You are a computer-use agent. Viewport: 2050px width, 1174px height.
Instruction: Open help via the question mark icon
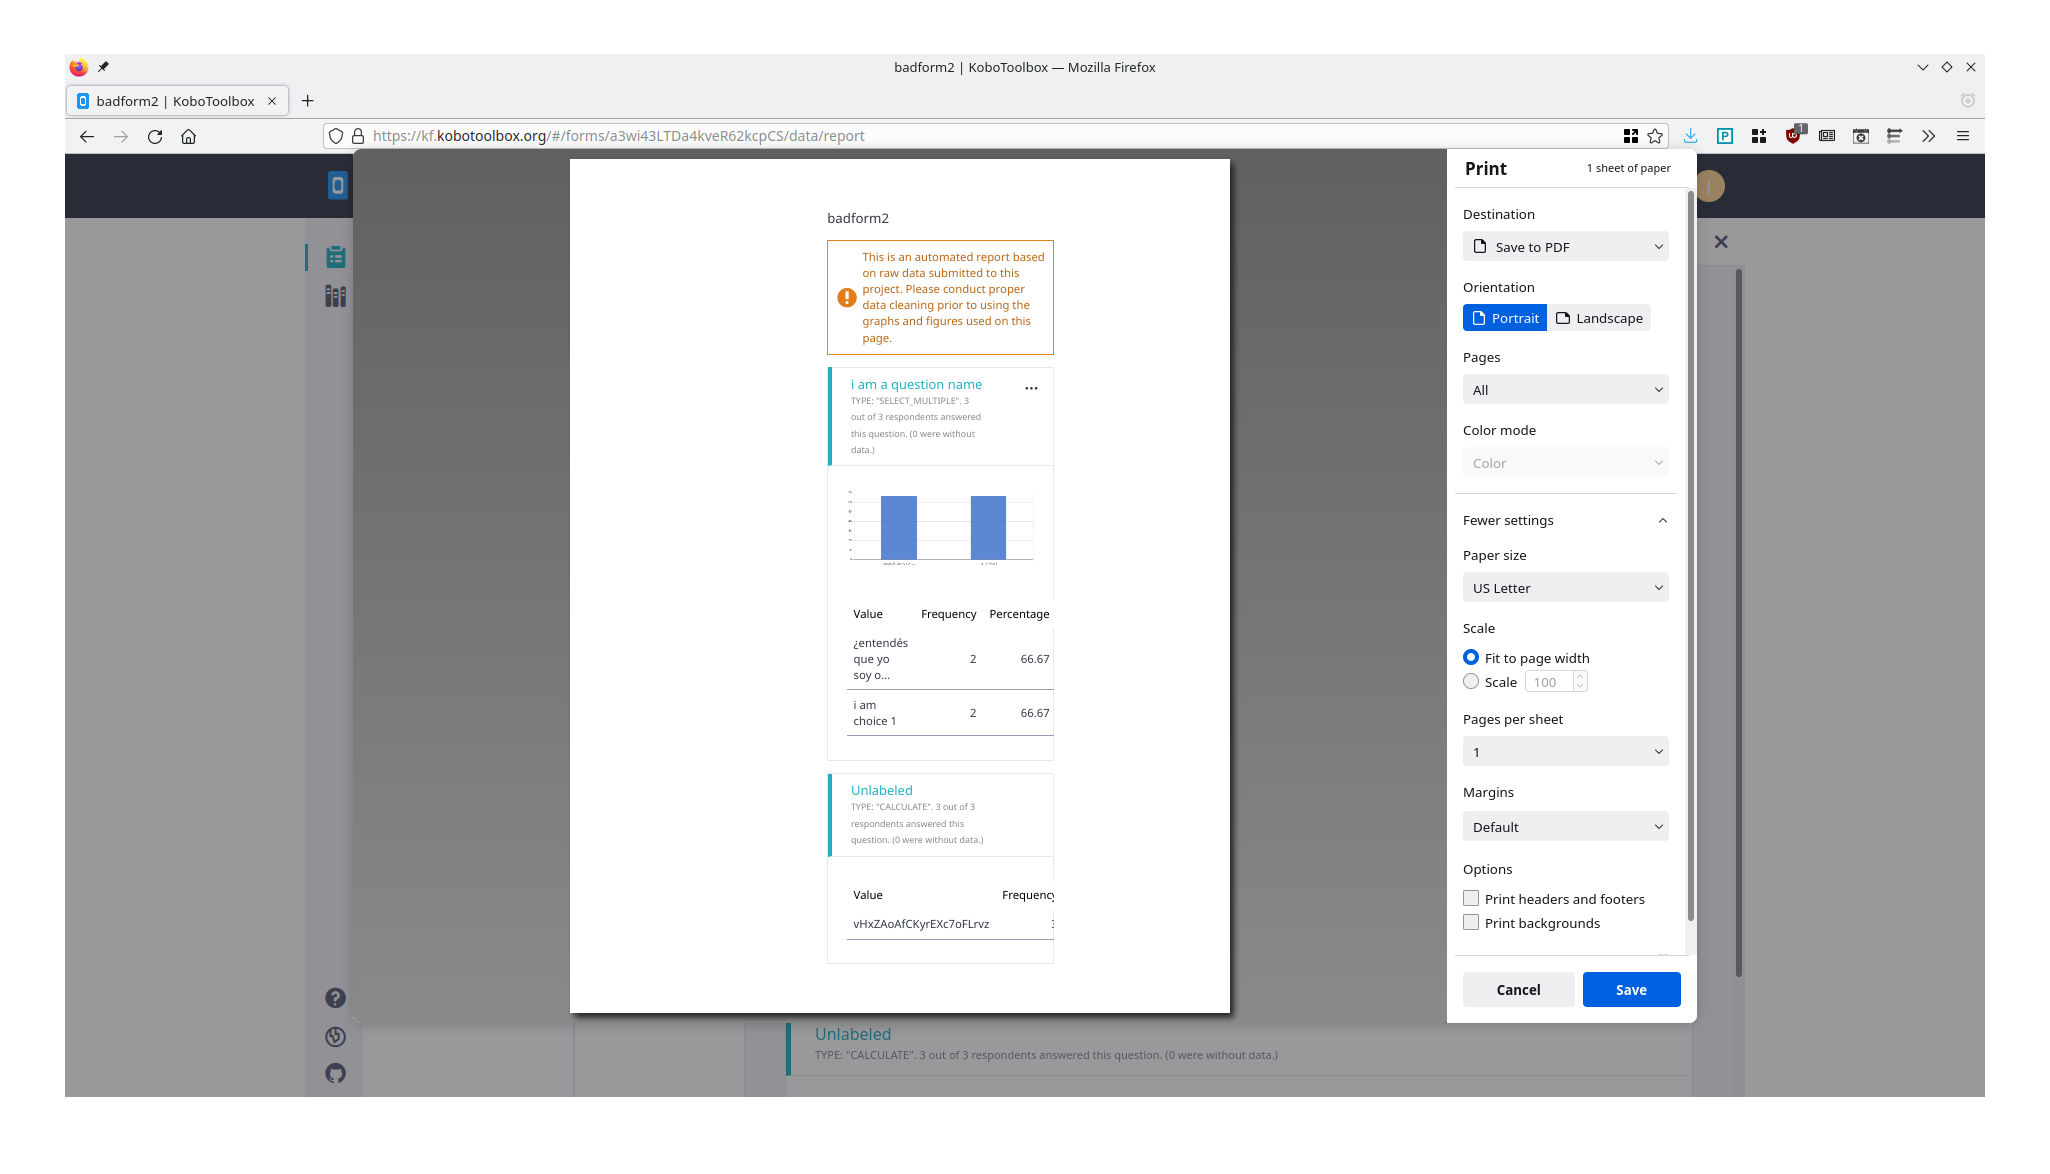click(x=335, y=997)
